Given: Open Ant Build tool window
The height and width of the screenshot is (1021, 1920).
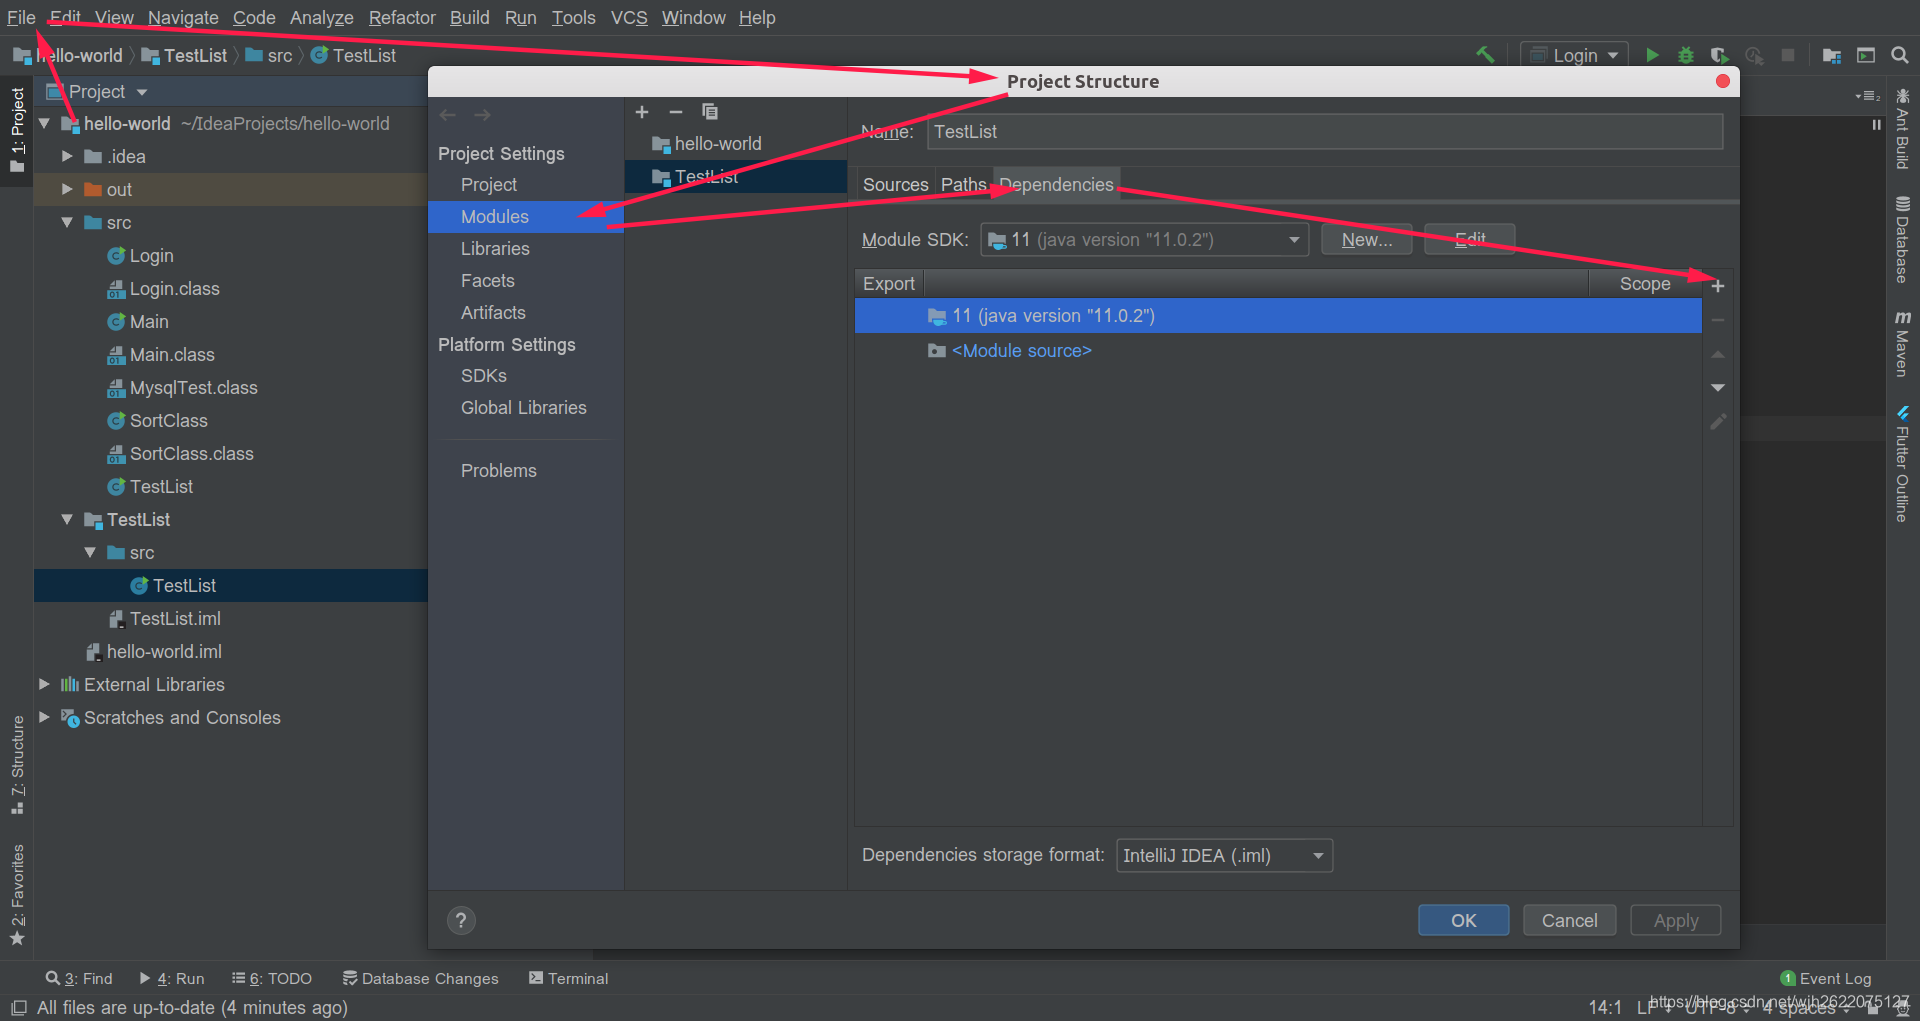Looking at the screenshot, I should pyautogui.click(x=1902, y=128).
